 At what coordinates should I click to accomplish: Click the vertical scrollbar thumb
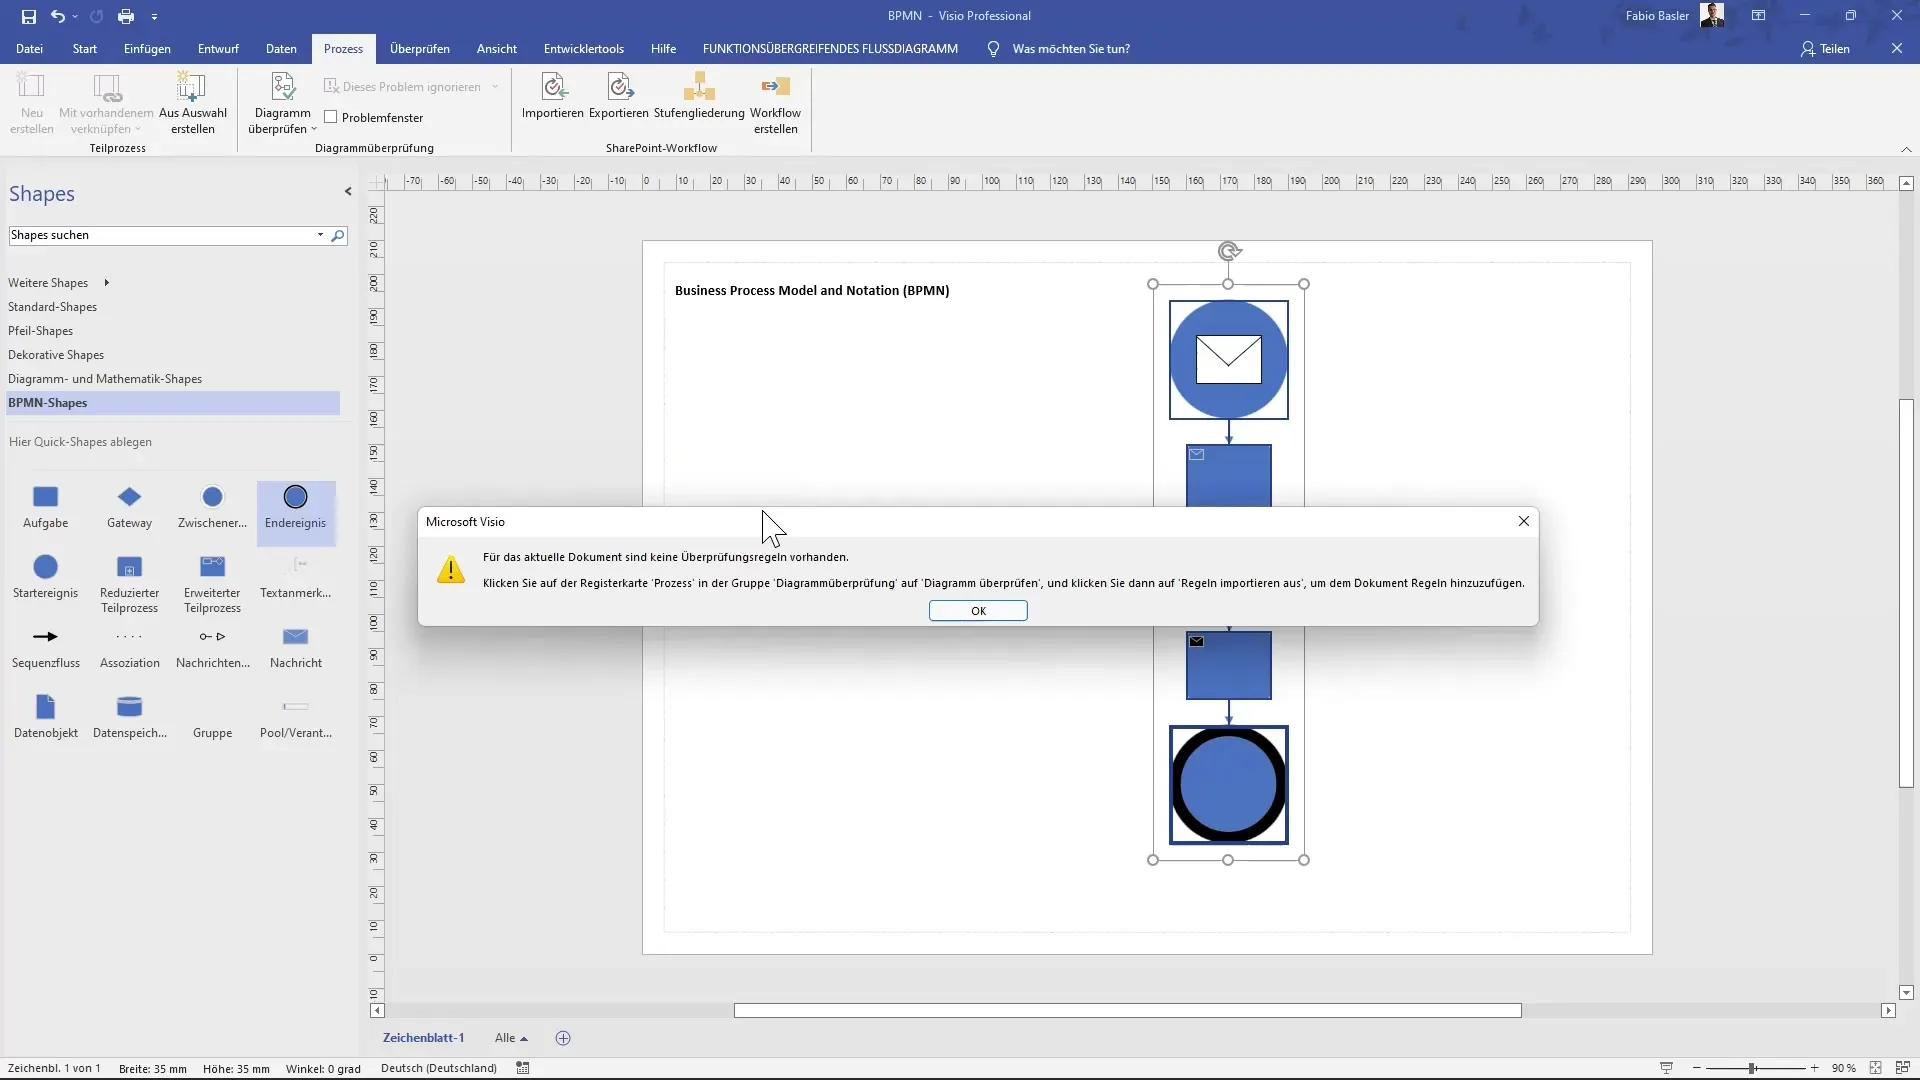[x=1906, y=594]
